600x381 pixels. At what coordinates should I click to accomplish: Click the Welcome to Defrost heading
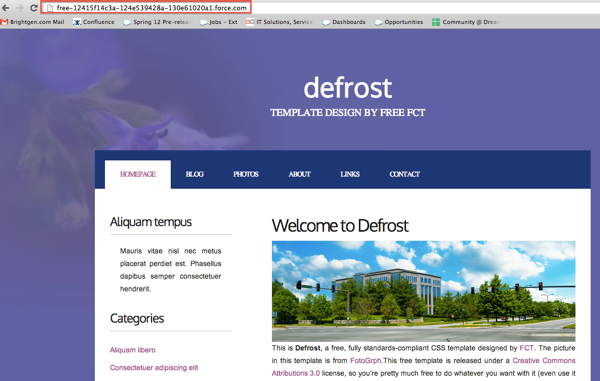(x=340, y=226)
